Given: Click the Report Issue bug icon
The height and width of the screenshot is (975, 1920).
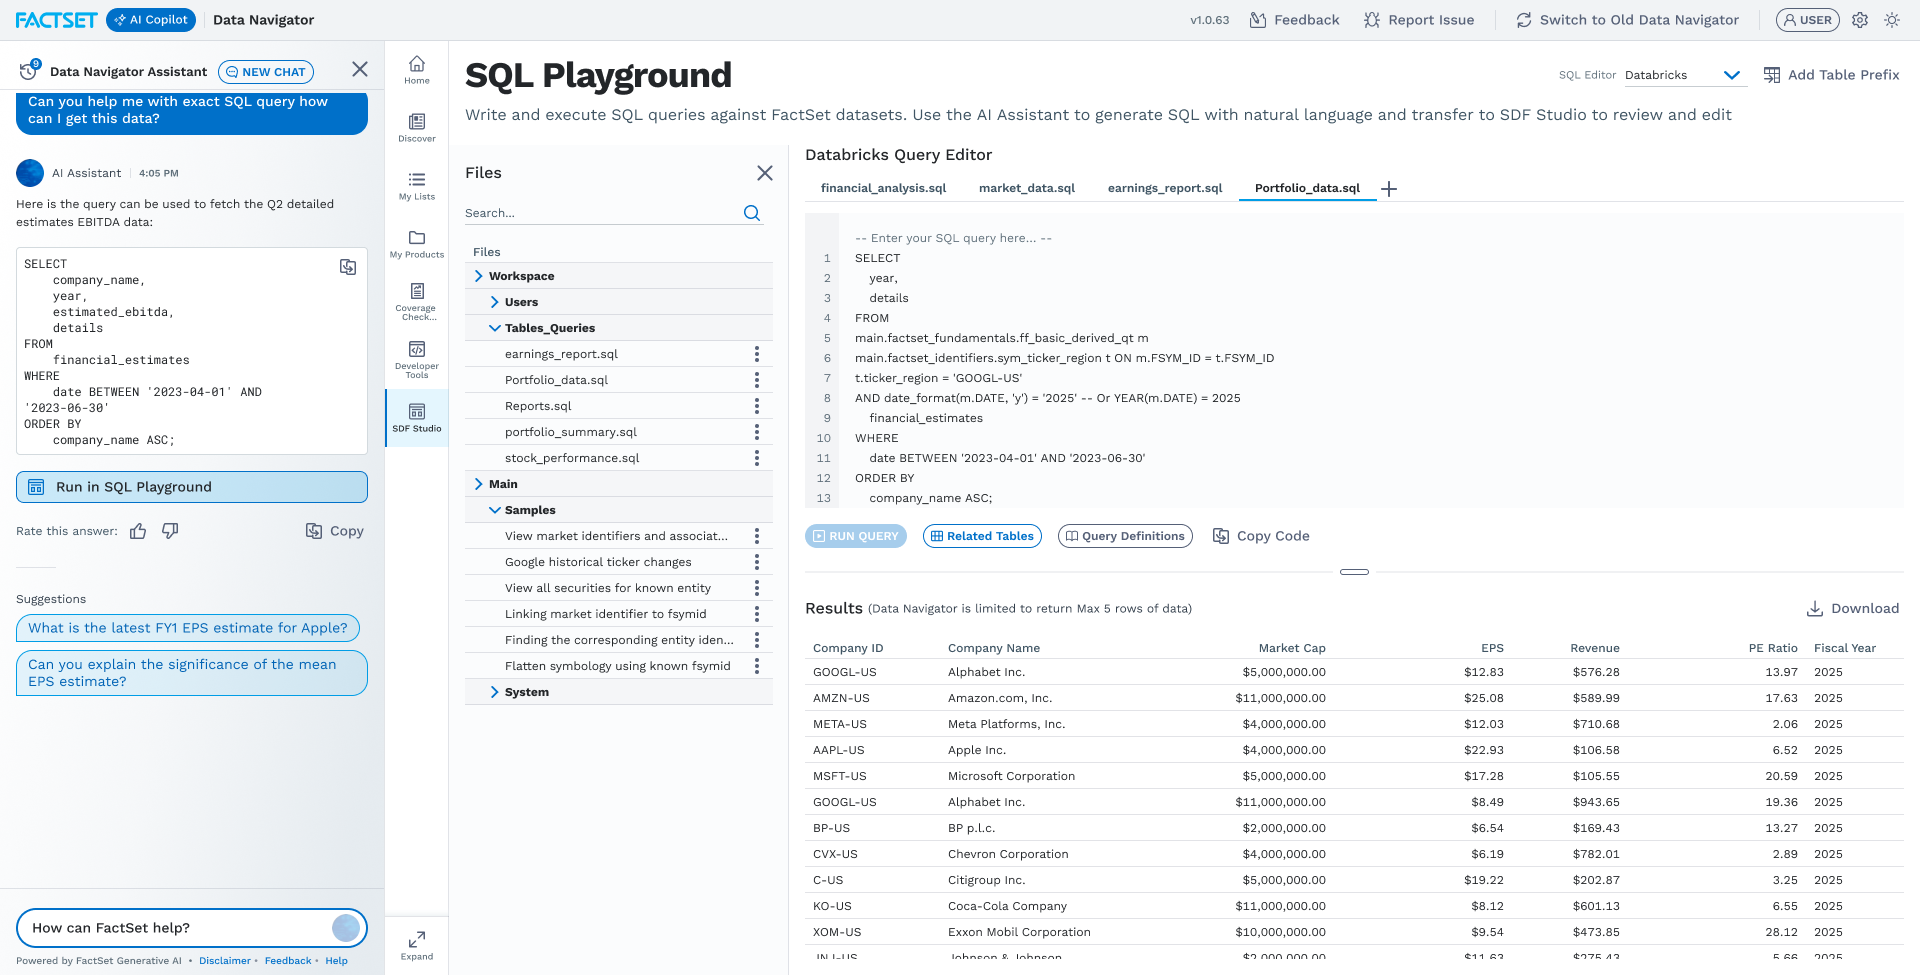Looking at the screenshot, I should tap(1372, 20).
